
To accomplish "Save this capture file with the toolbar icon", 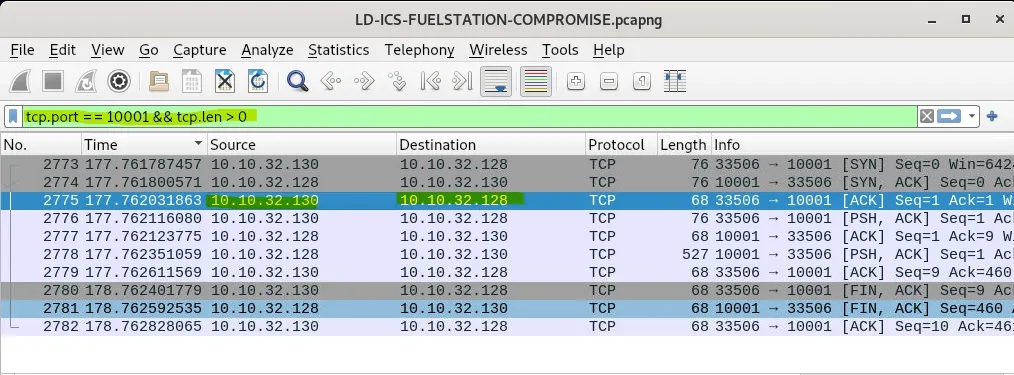I will [192, 81].
